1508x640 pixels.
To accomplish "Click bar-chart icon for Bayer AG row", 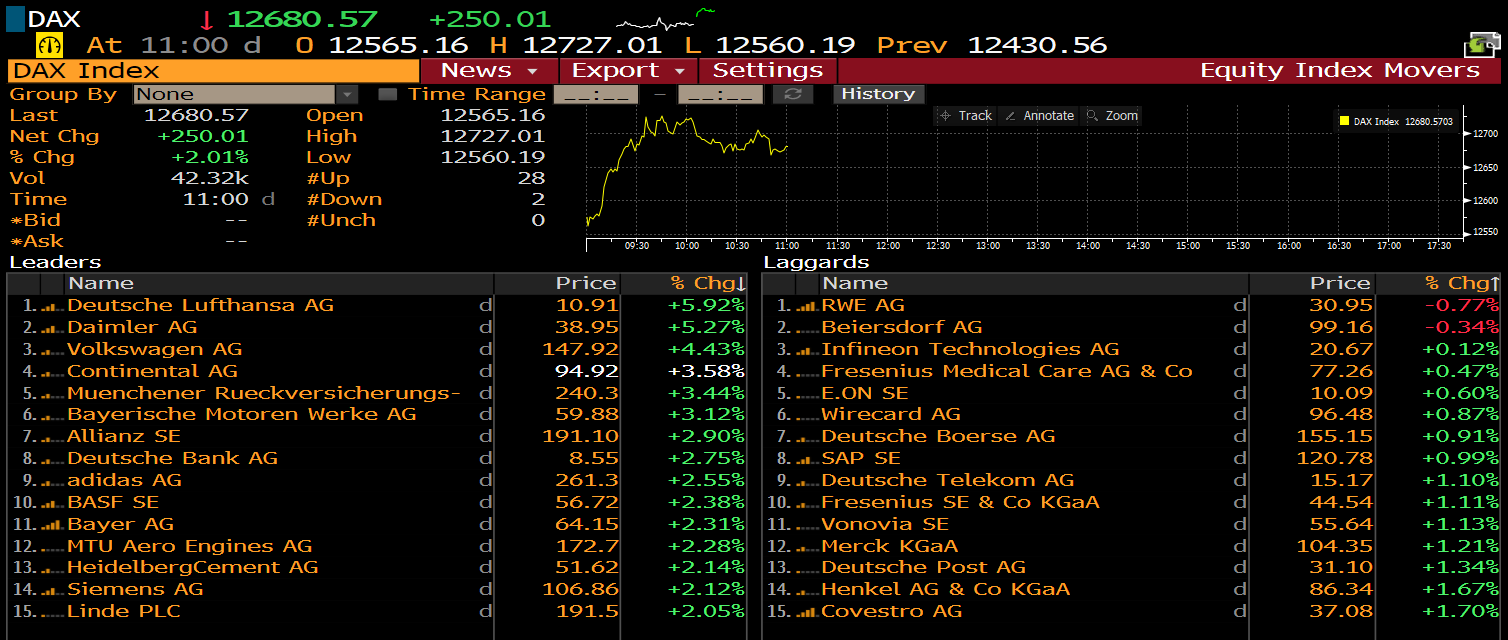I will point(52,525).
